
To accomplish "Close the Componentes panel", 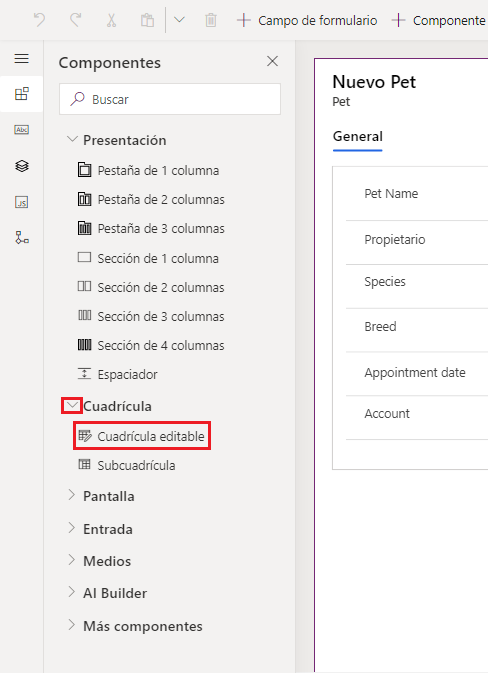I will coord(273,61).
